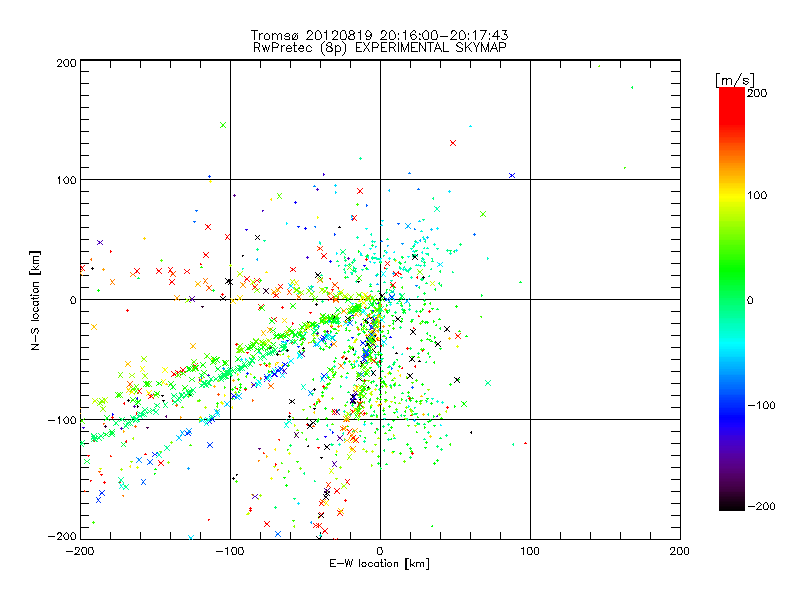Click the N-S axis tick label "100"
The height and width of the screenshot is (600, 800).
coord(66,180)
